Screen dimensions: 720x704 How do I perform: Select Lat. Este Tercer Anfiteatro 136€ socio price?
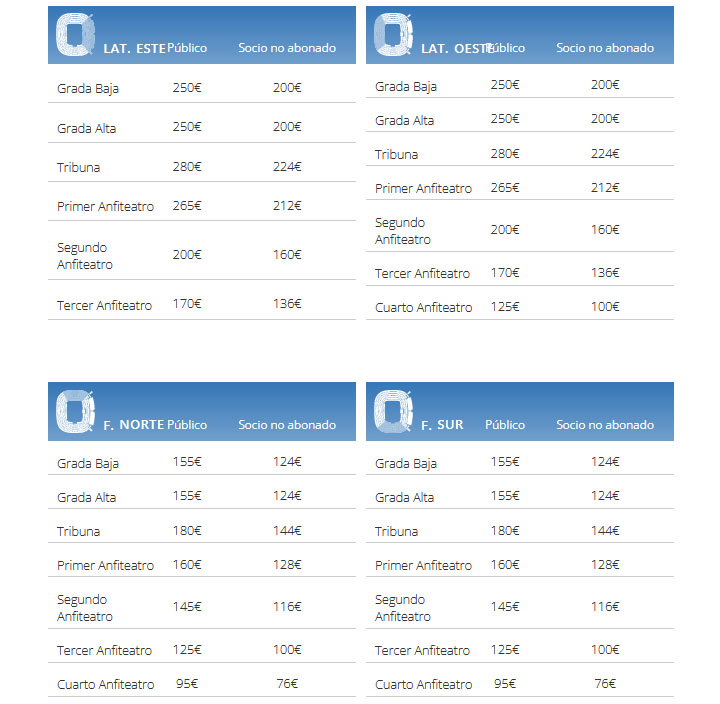coord(287,304)
